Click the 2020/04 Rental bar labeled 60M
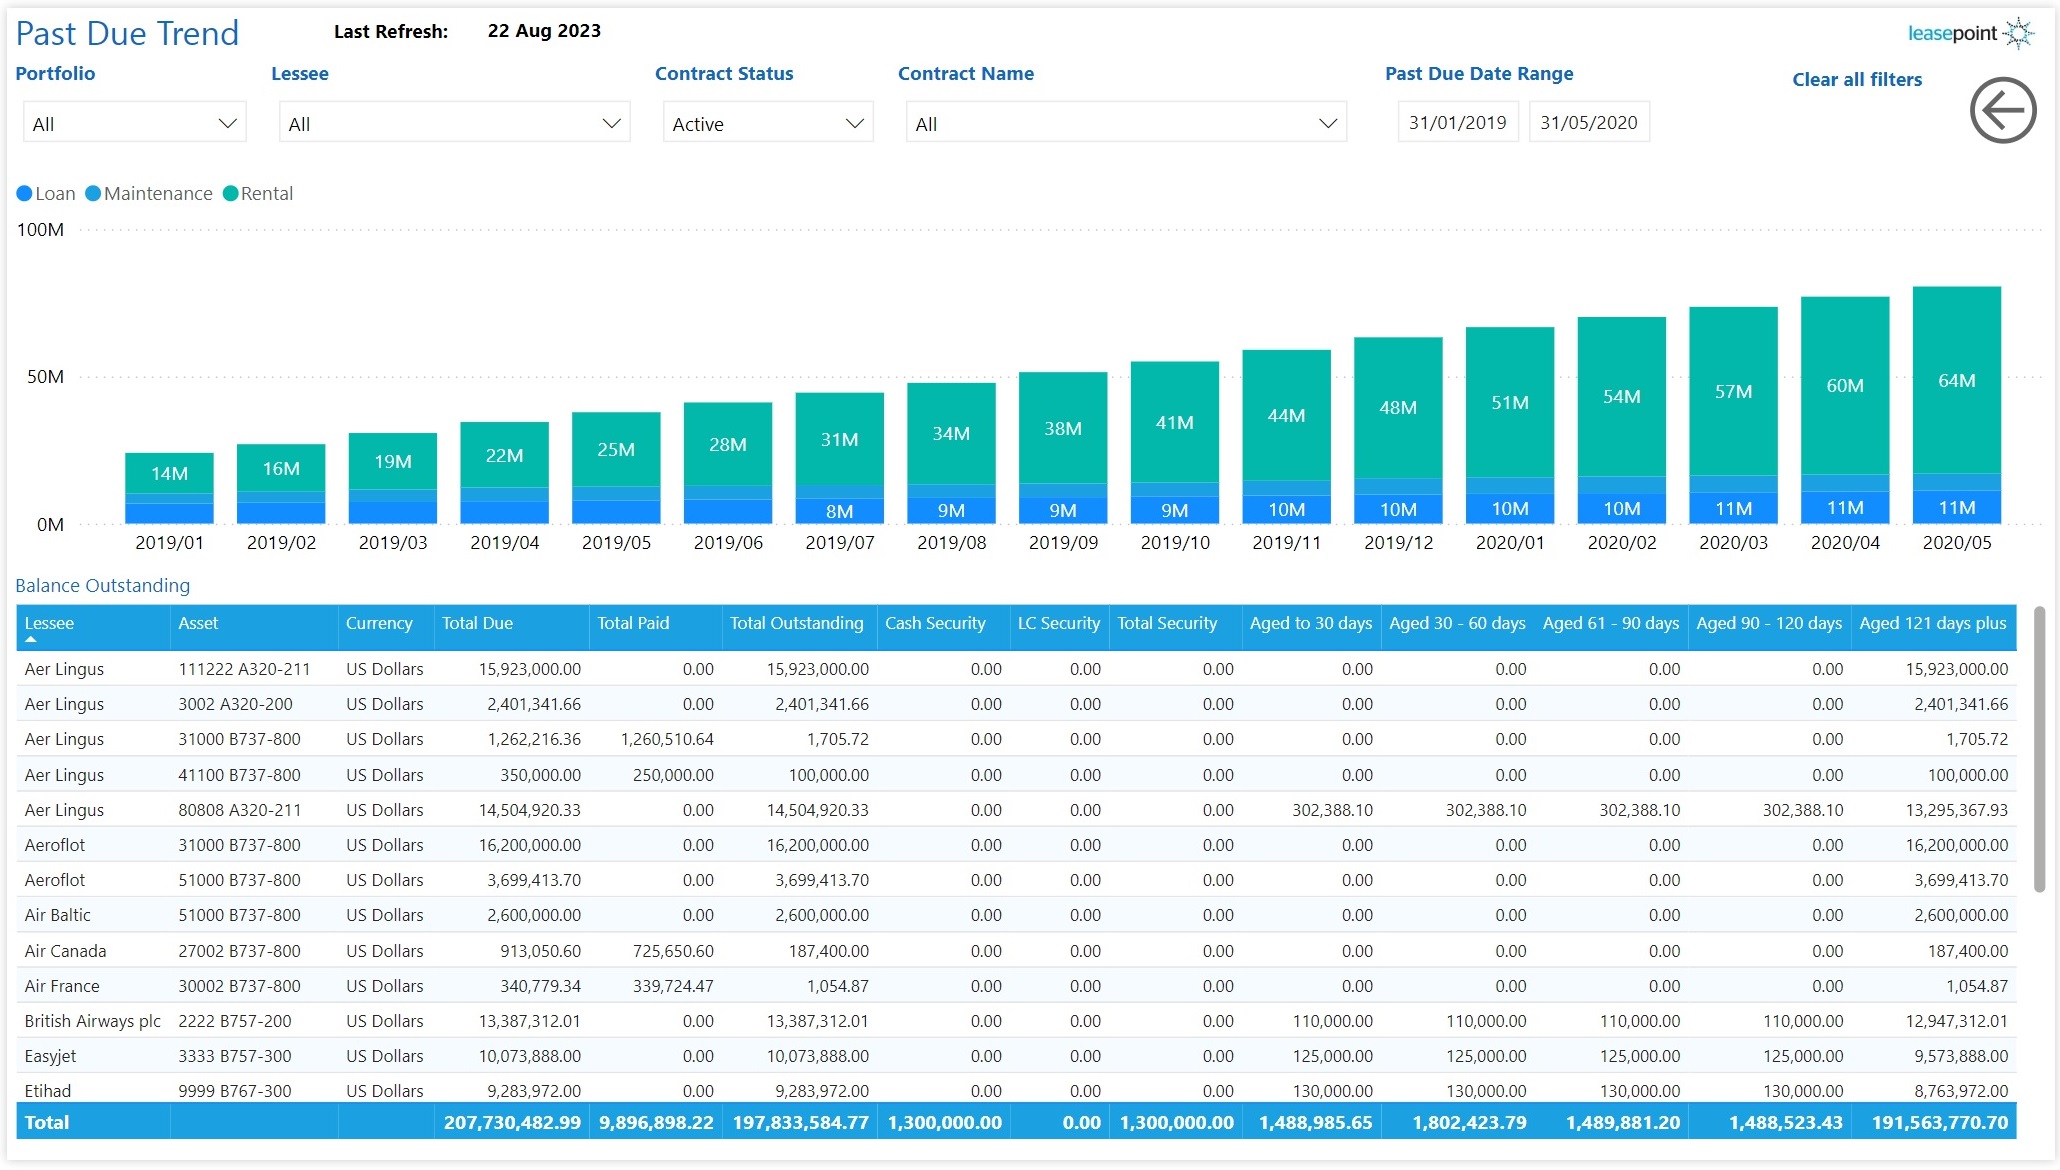 (x=1845, y=385)
